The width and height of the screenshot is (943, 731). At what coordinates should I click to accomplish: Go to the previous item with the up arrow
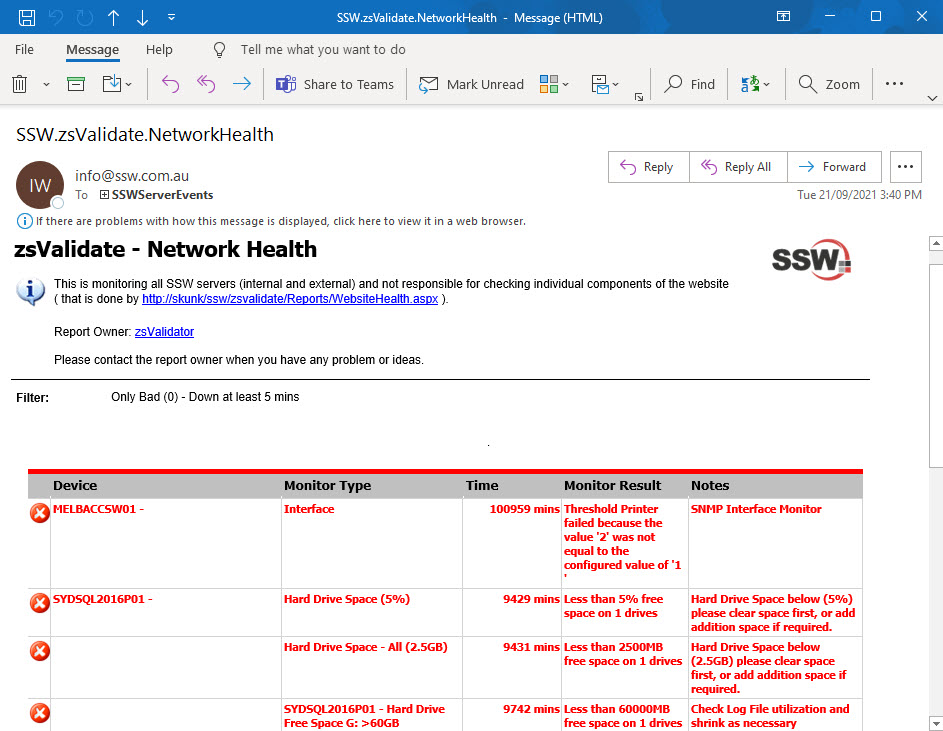(x=113, y=17)
